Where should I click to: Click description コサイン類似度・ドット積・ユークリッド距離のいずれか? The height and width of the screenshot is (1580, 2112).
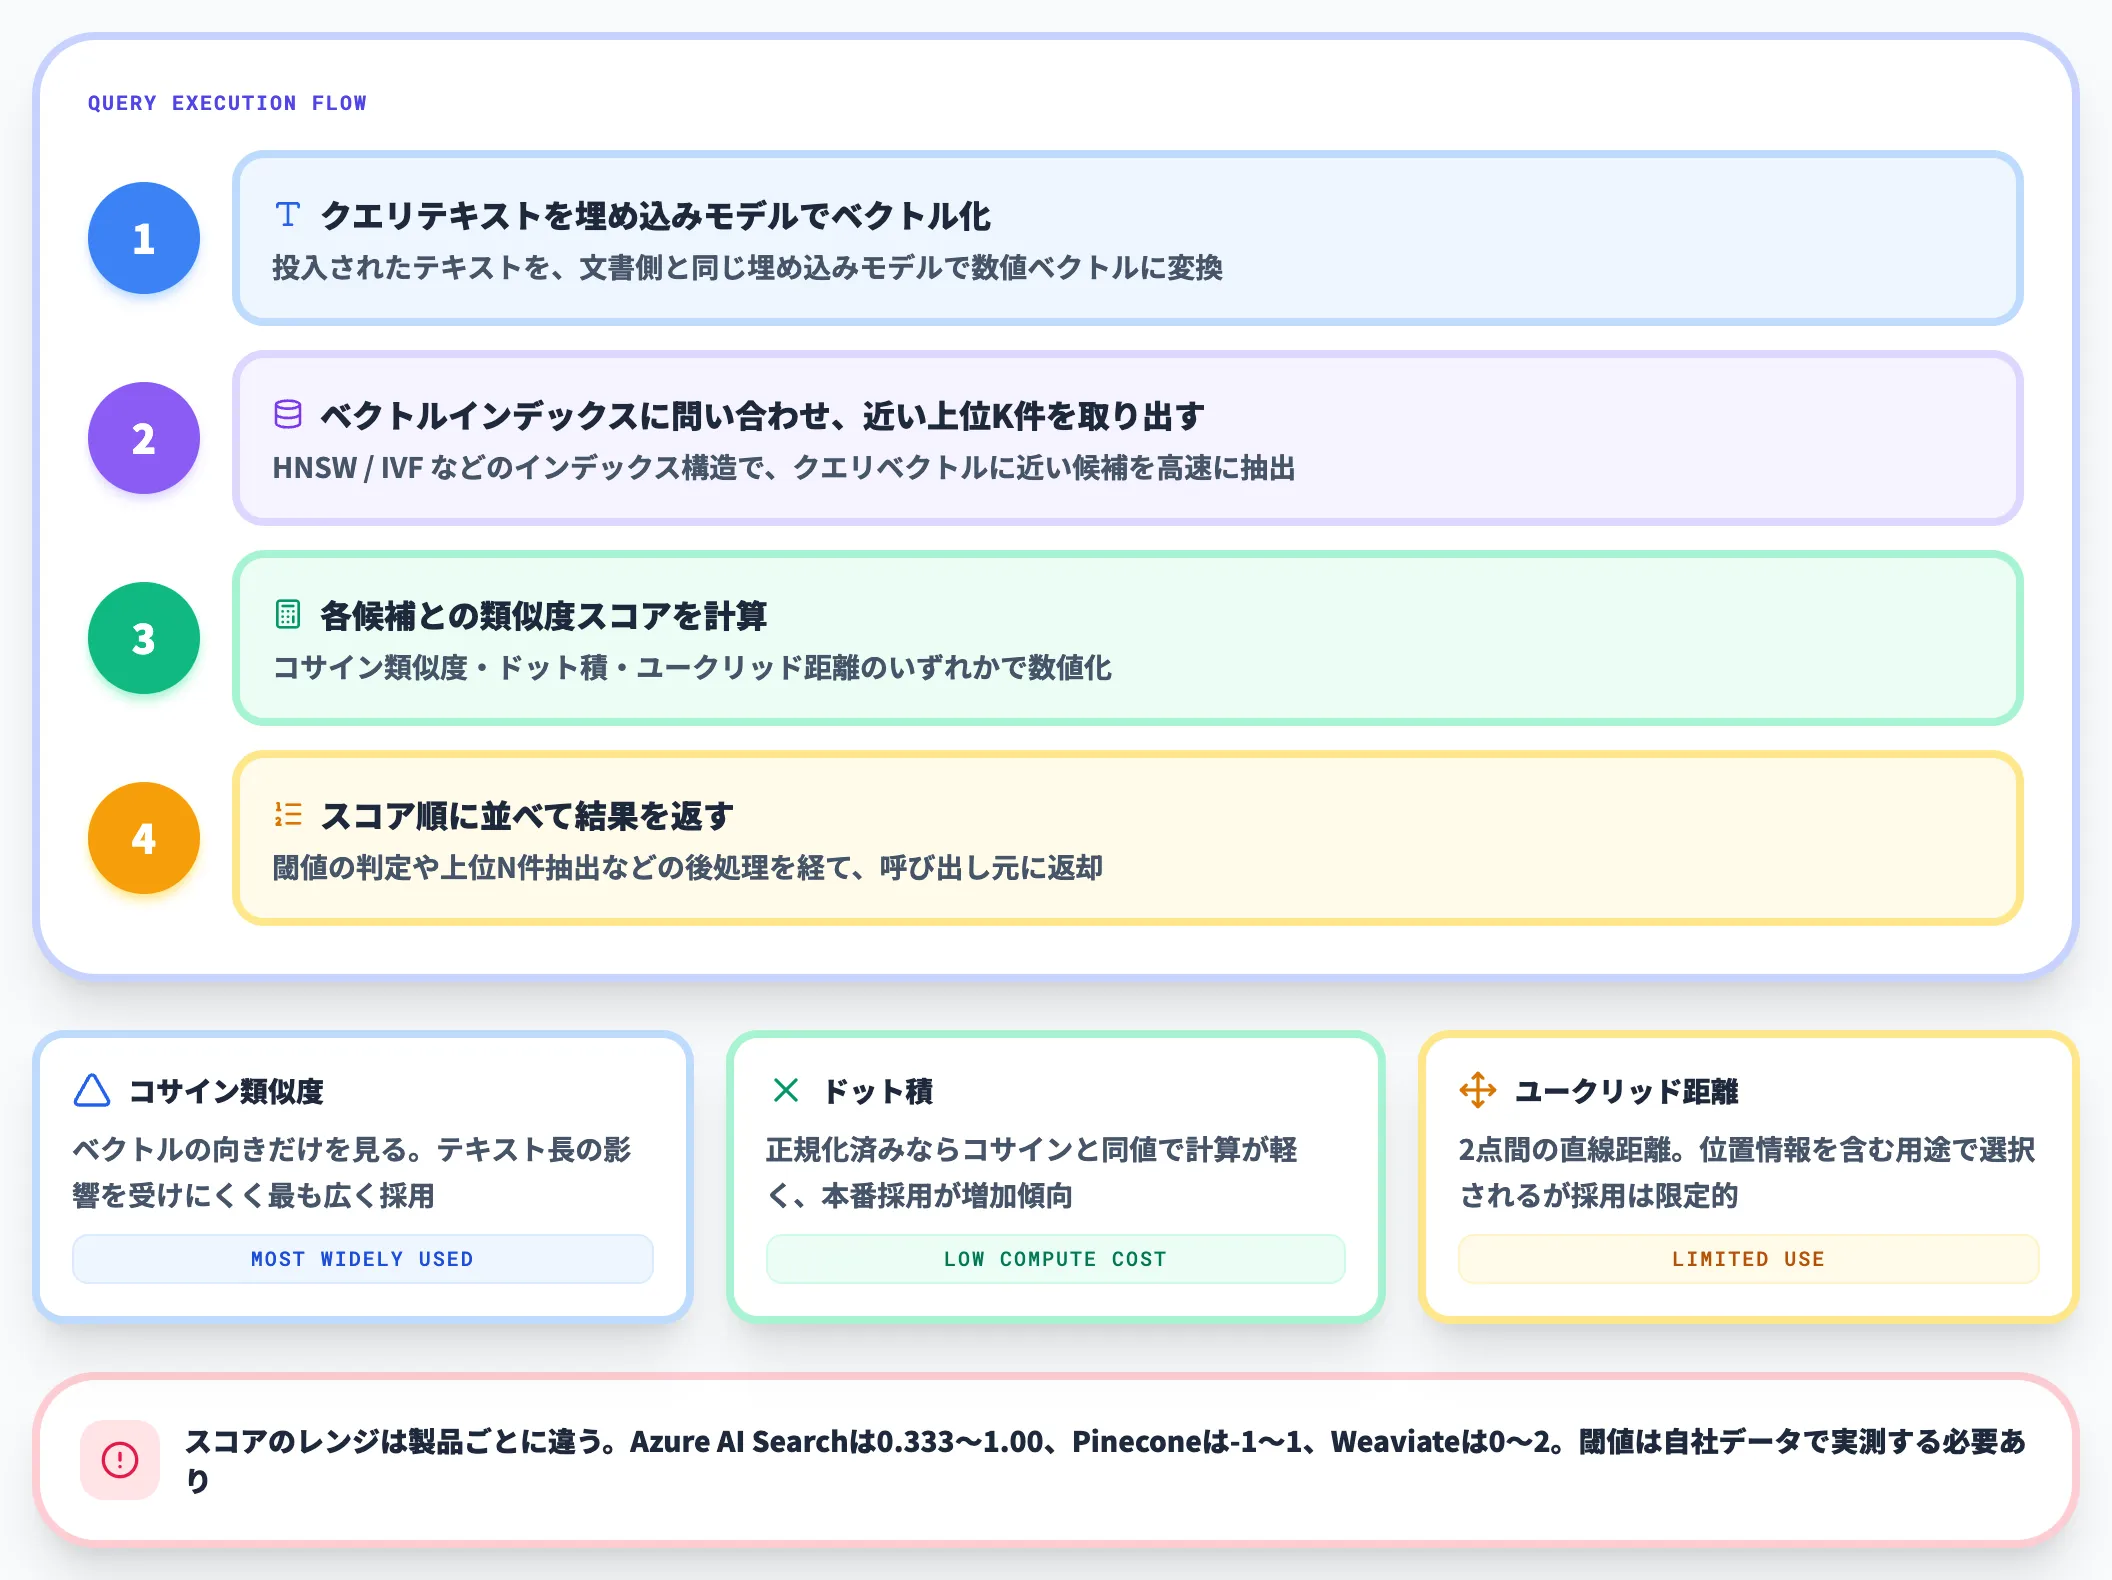692,668
